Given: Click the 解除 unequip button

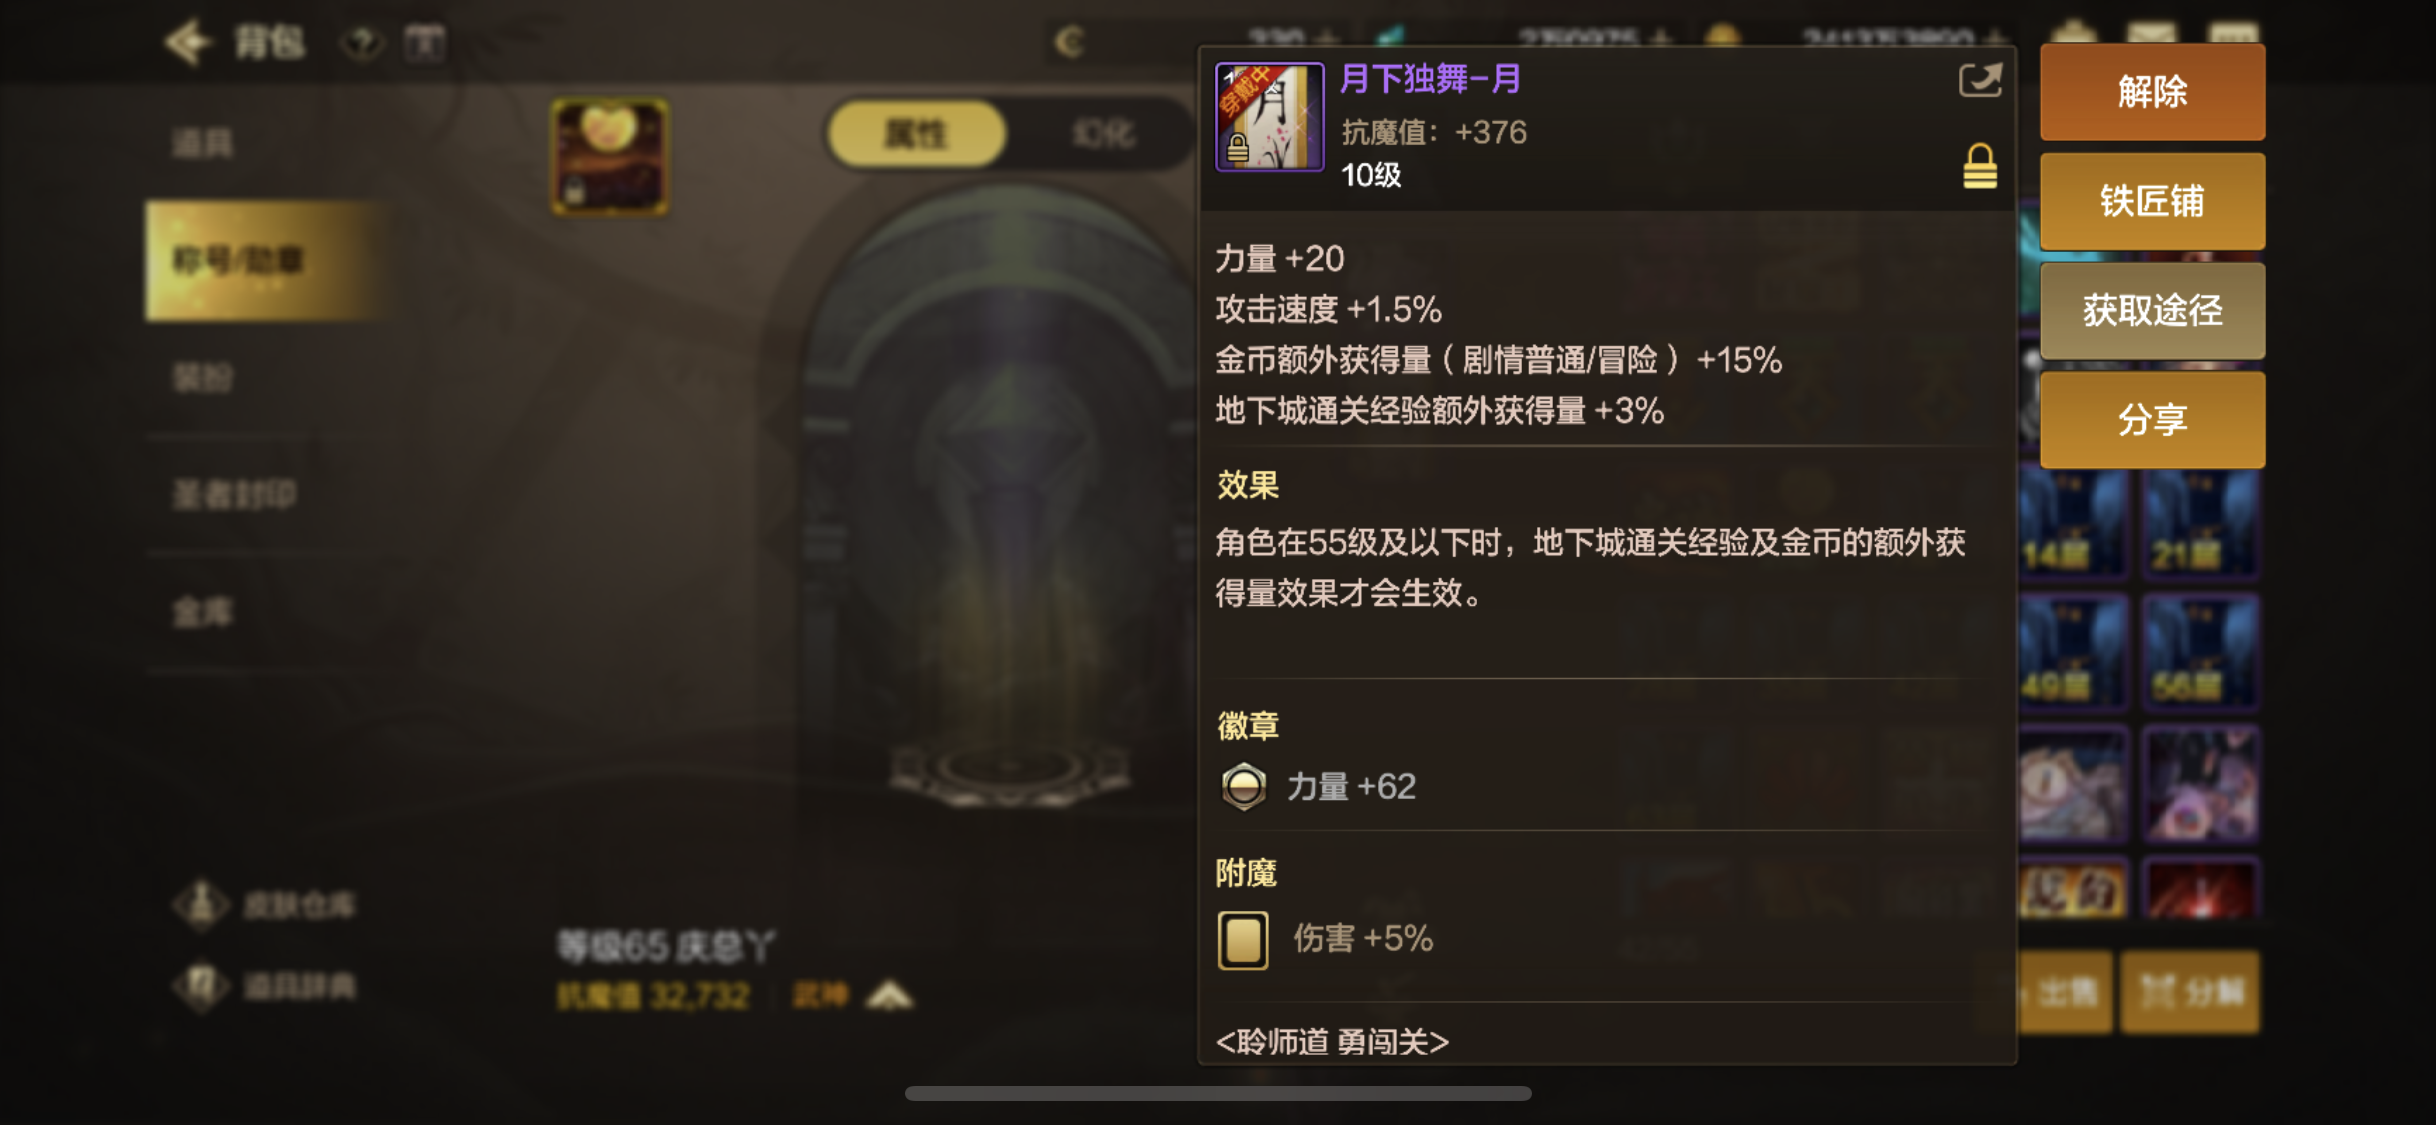Looking at the screenshot, I should coord(2152,92).
